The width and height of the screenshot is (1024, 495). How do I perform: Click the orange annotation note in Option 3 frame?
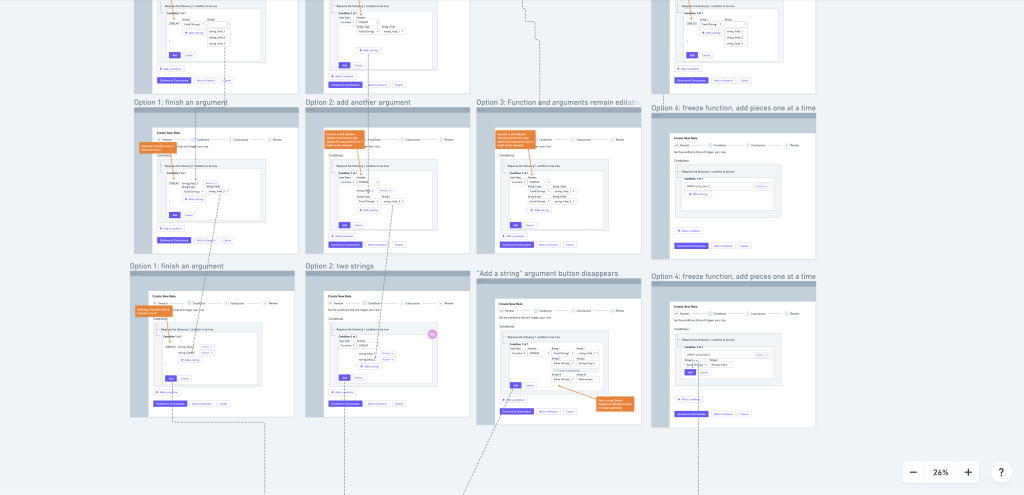click(x=516, y=139)
